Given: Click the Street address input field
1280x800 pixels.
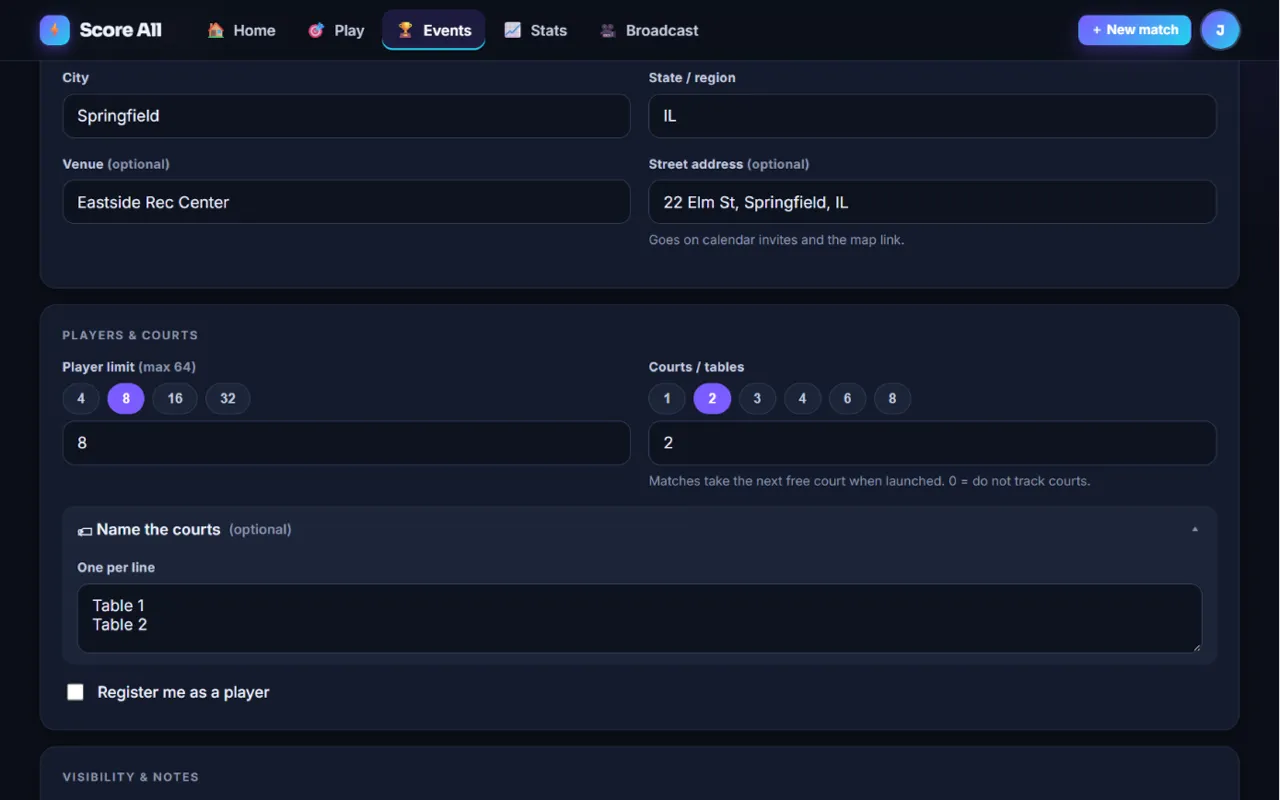Looking at the screenshot, I should (932, 202).
